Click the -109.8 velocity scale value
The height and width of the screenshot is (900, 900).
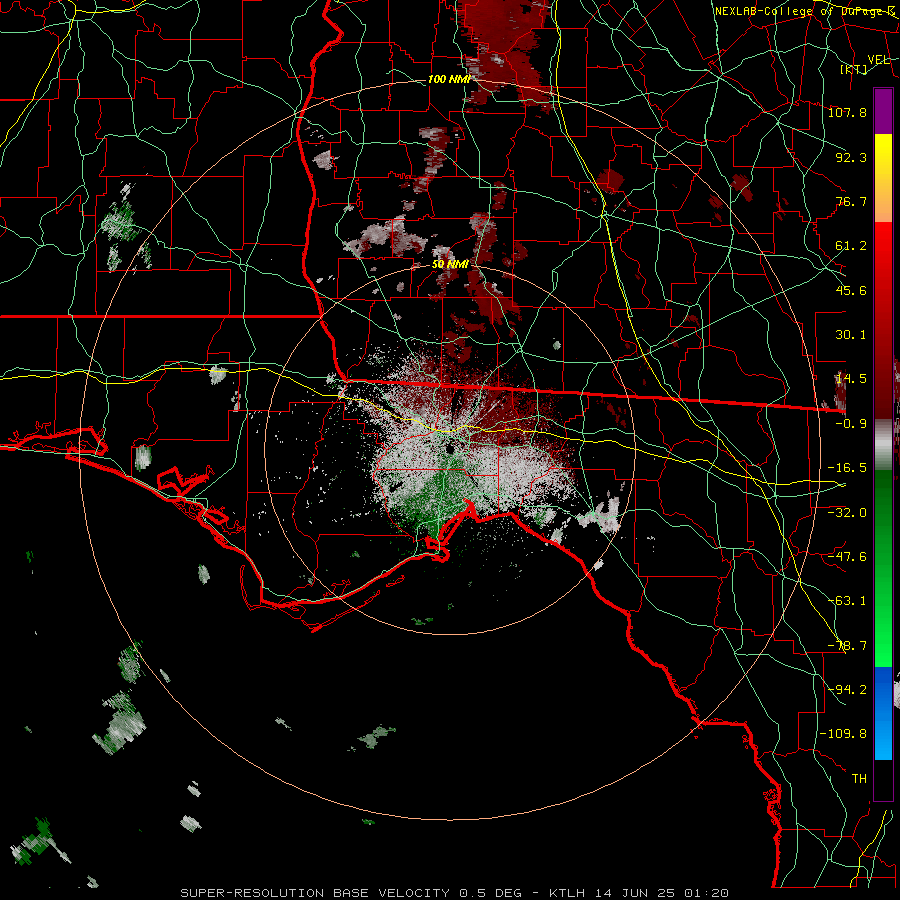tap(843, 734)
